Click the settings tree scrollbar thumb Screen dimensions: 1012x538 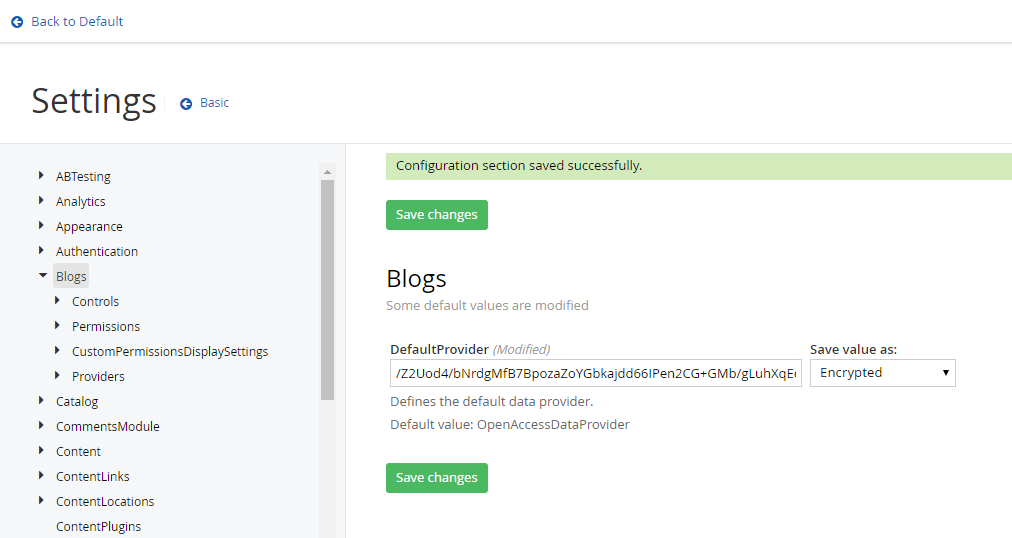[x=327, y=290]
